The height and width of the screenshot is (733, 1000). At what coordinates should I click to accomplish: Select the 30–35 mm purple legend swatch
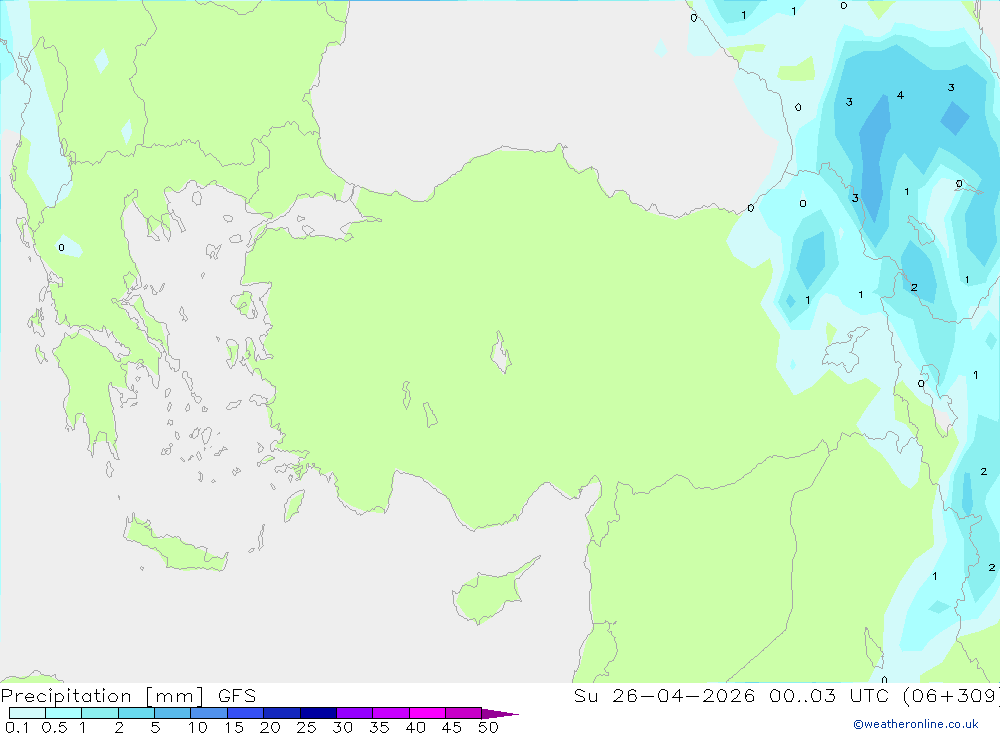coord(355,713)
